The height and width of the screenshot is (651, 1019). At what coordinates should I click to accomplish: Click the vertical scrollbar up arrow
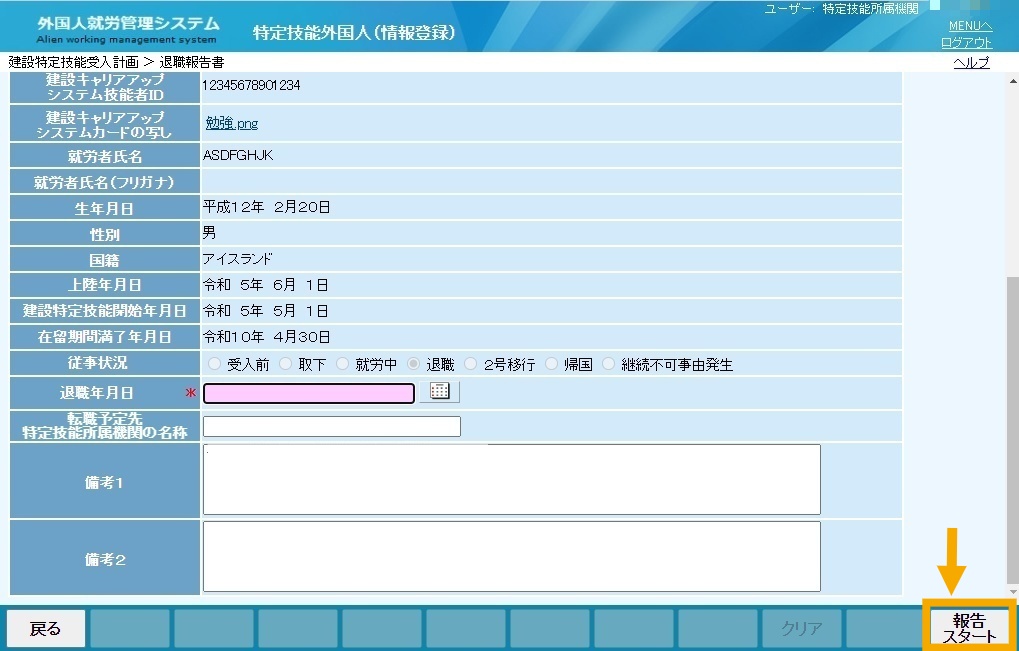tap(1013, 81)
